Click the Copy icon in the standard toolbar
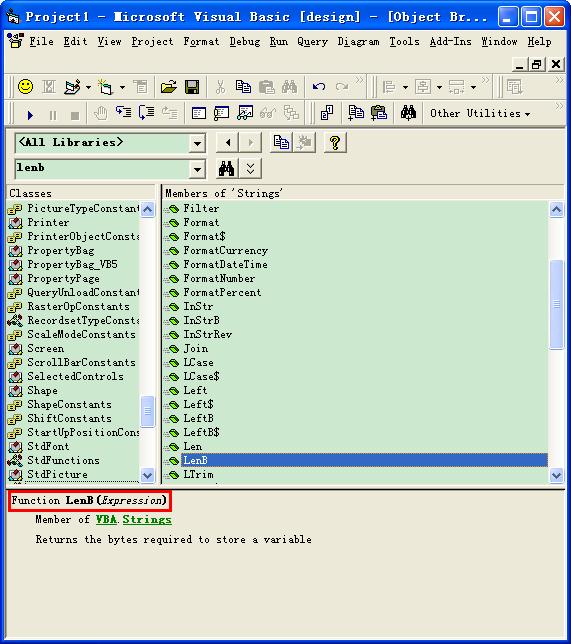This screenshot has width=571, height=644. [x=243, y=87]
